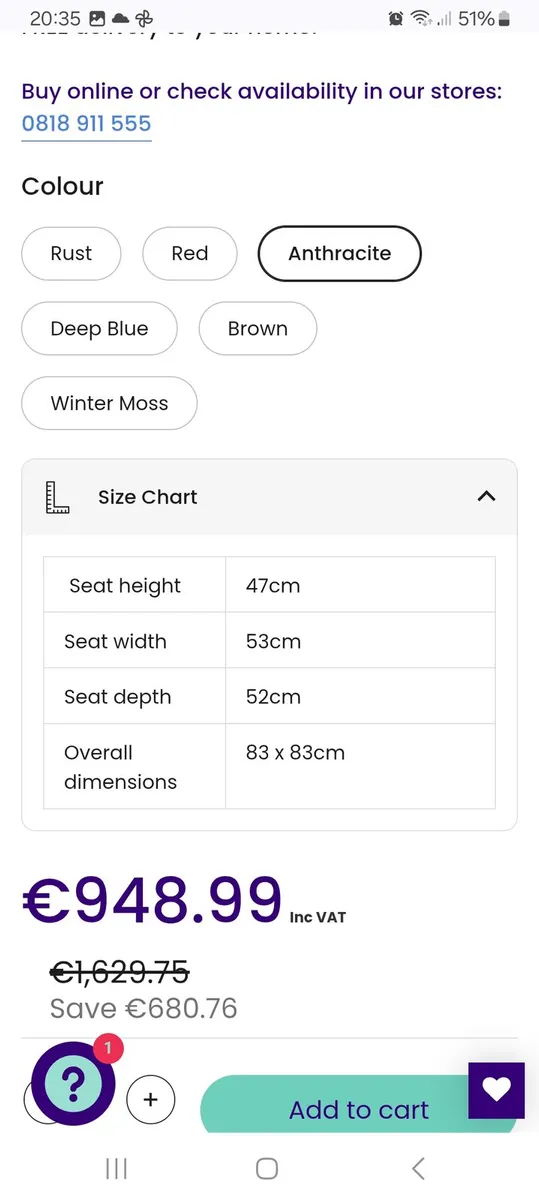539x1200 pixels.
Task: Choose the Deep Blue colour
Action: [99, 328]
